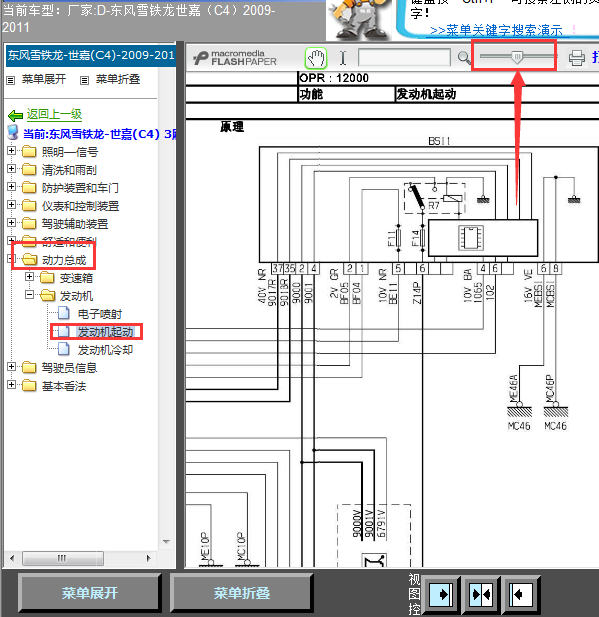The width and height of the screenshot is (599, 617).
Task: Click the 发动机冷却 document icon
Action: point(64,349)
